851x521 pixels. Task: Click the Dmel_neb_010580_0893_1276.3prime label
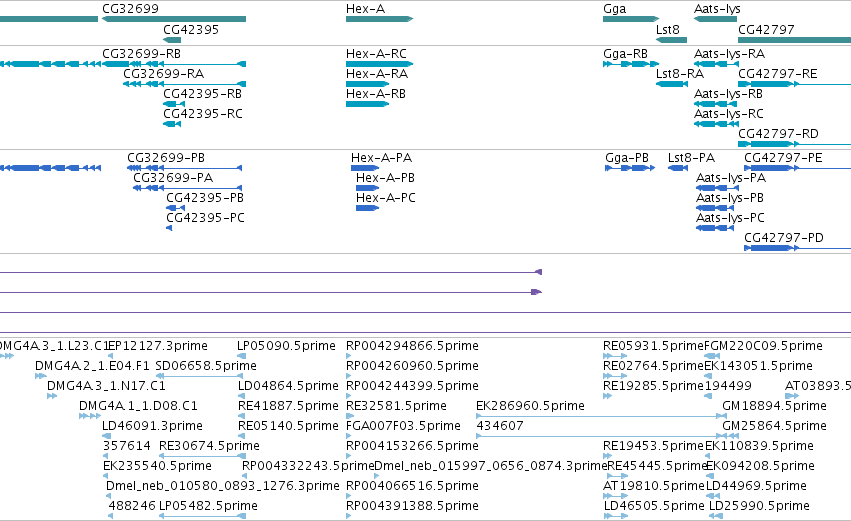tap(223, 486)
